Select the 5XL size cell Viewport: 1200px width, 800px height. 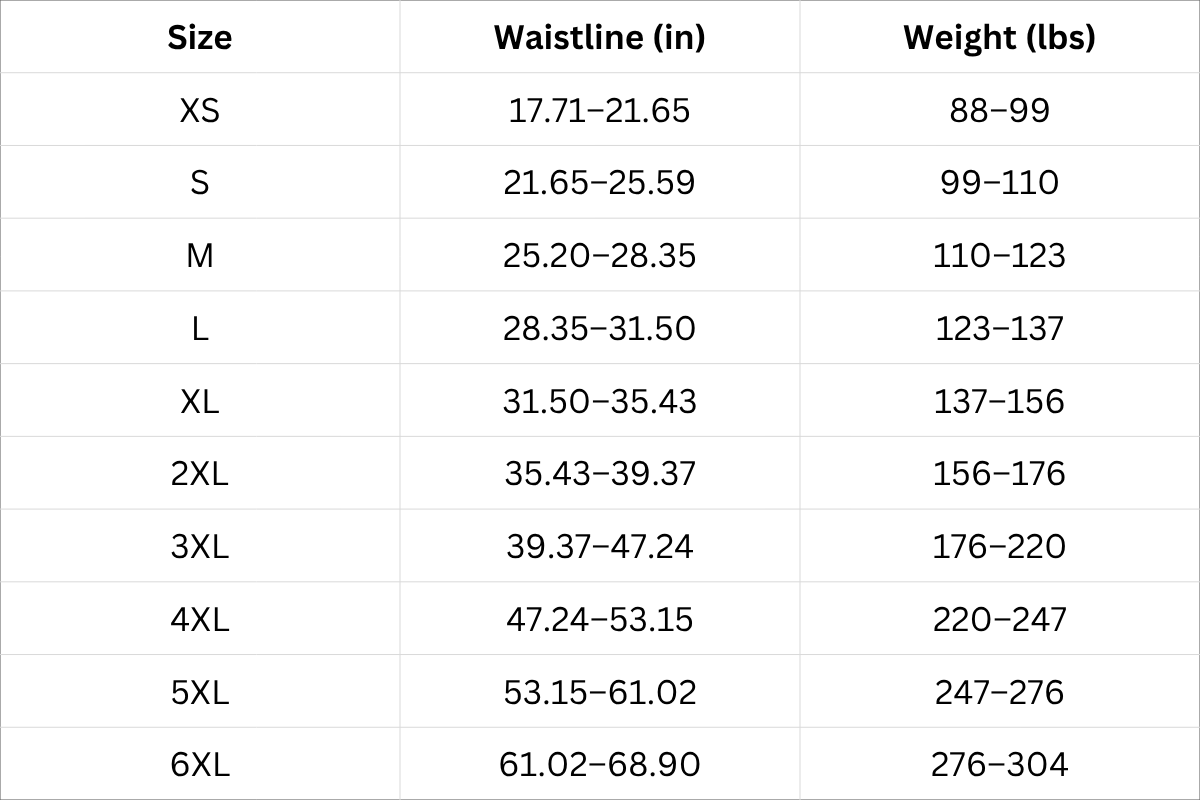click(200, 693)
